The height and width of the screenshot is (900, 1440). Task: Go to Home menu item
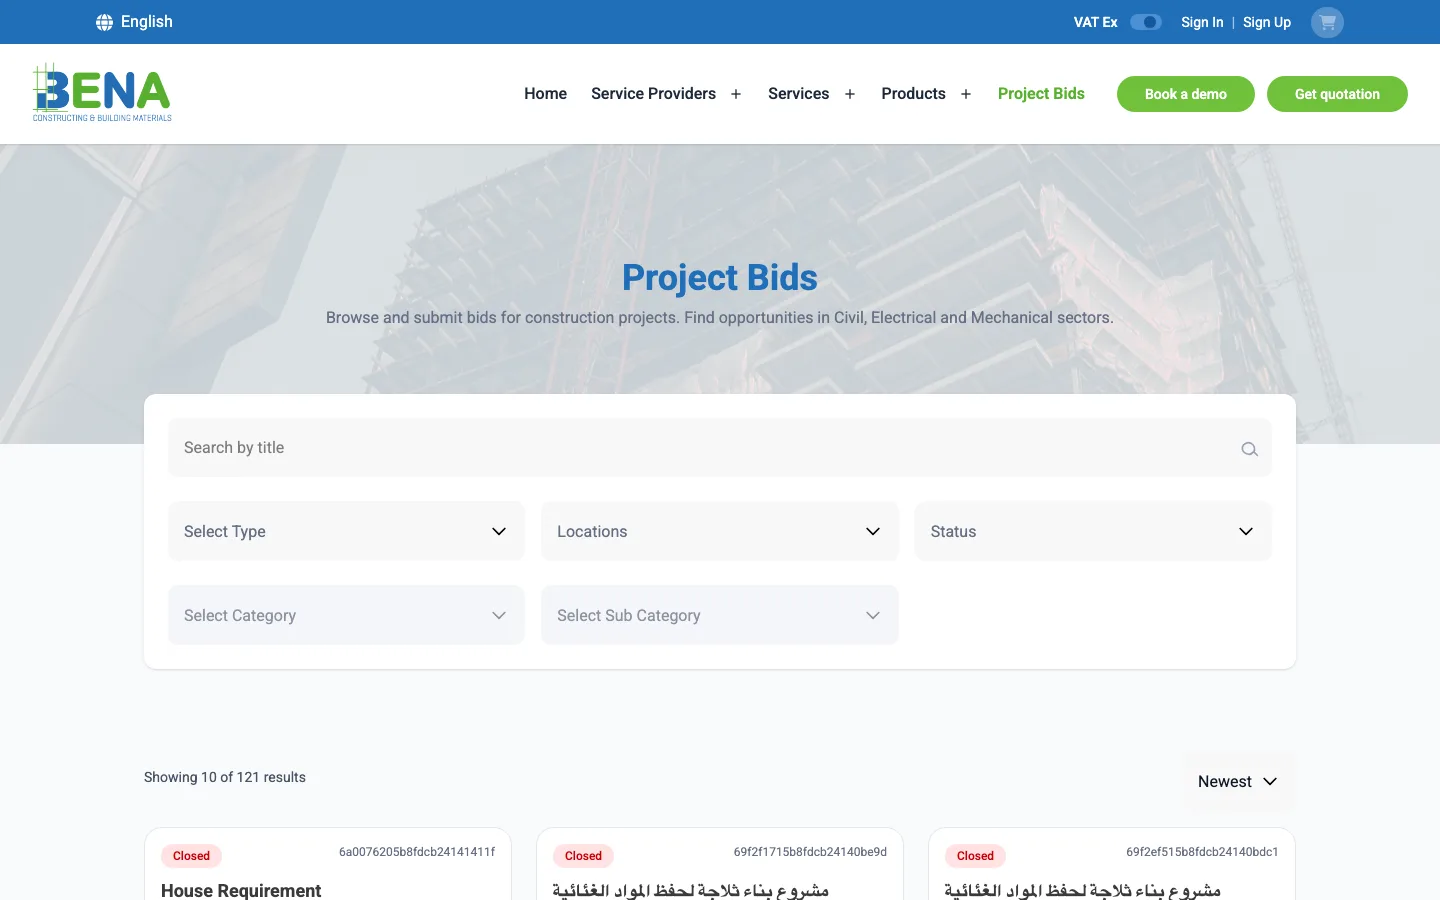pyautogui.click(x=545, y=94)
